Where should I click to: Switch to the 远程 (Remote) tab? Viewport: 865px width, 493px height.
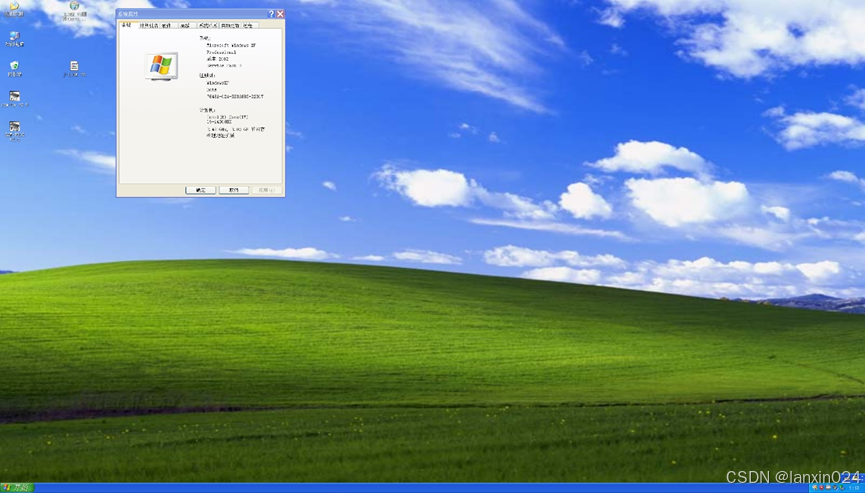click(249, 25)
